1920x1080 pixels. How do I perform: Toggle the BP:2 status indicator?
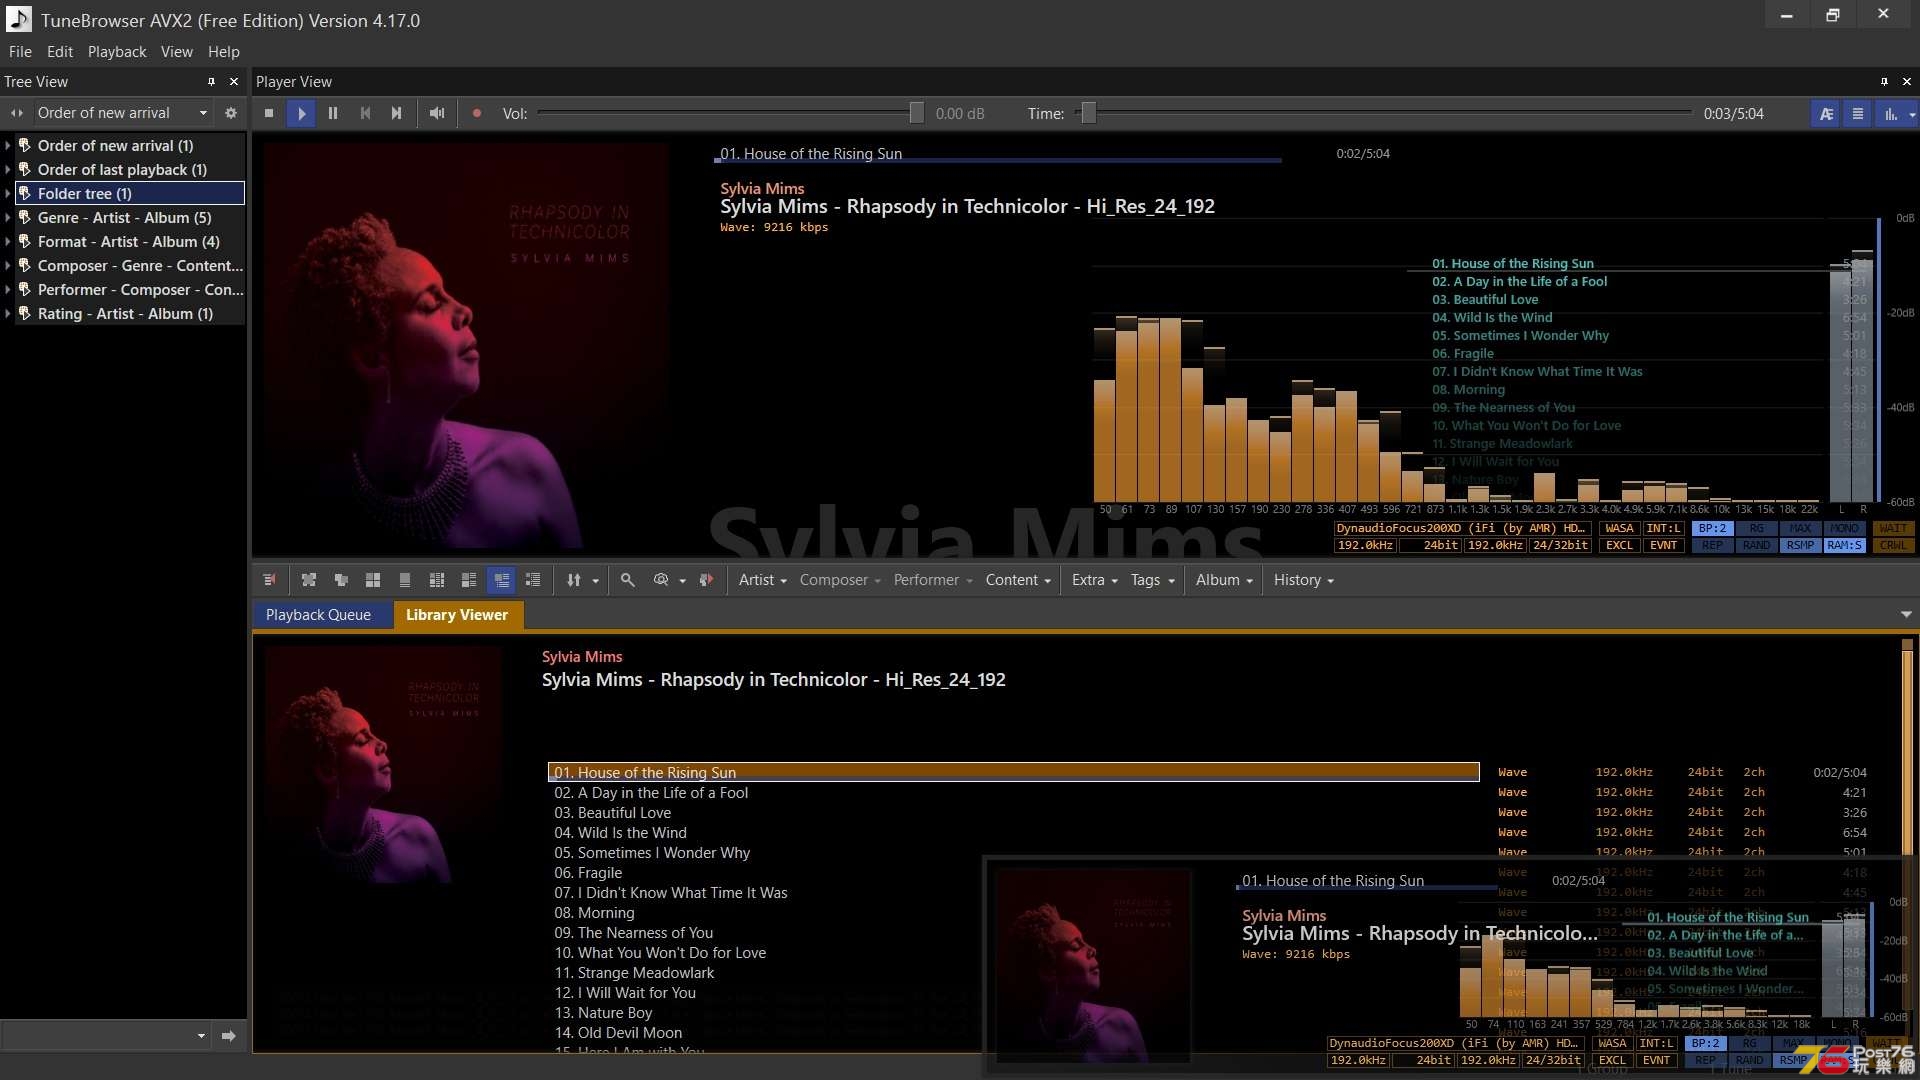(x=1712, y=529)
